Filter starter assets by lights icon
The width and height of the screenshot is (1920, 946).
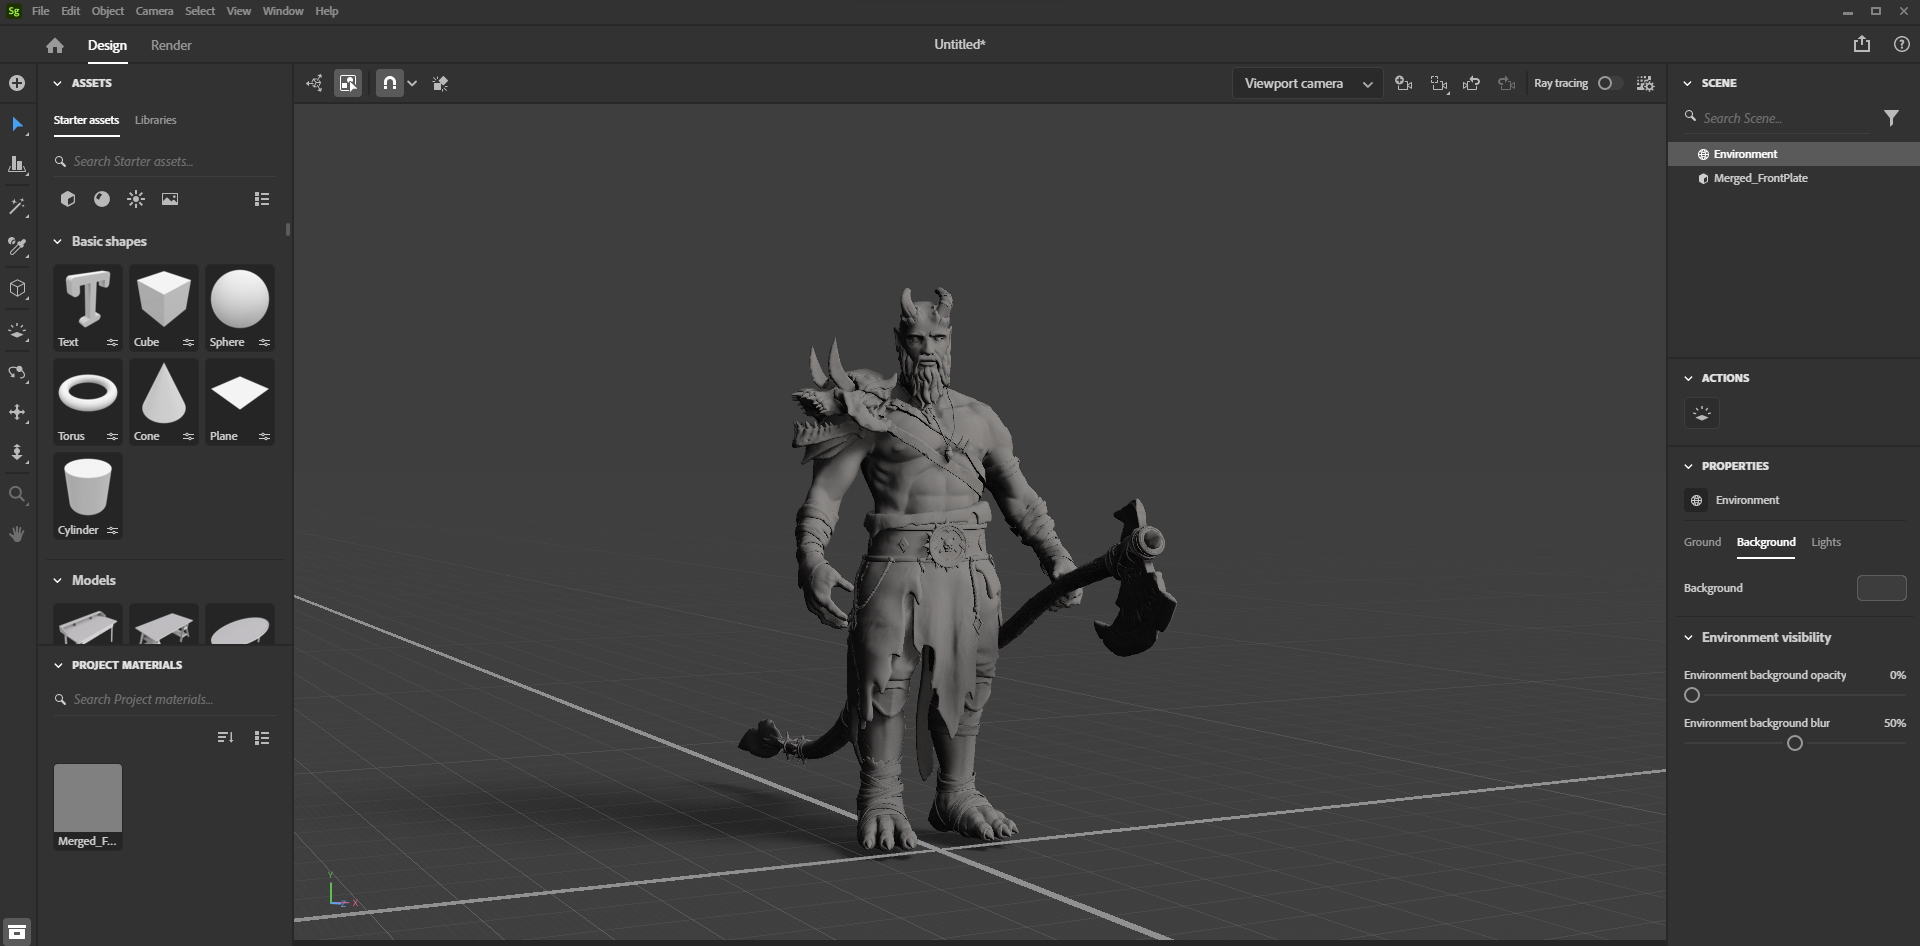tap(136, 199)
